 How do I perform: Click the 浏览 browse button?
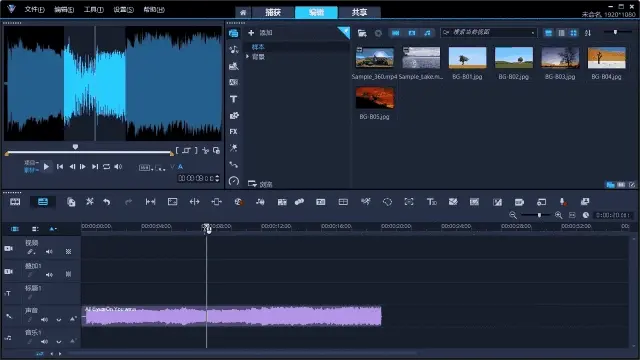pos(260,184)
